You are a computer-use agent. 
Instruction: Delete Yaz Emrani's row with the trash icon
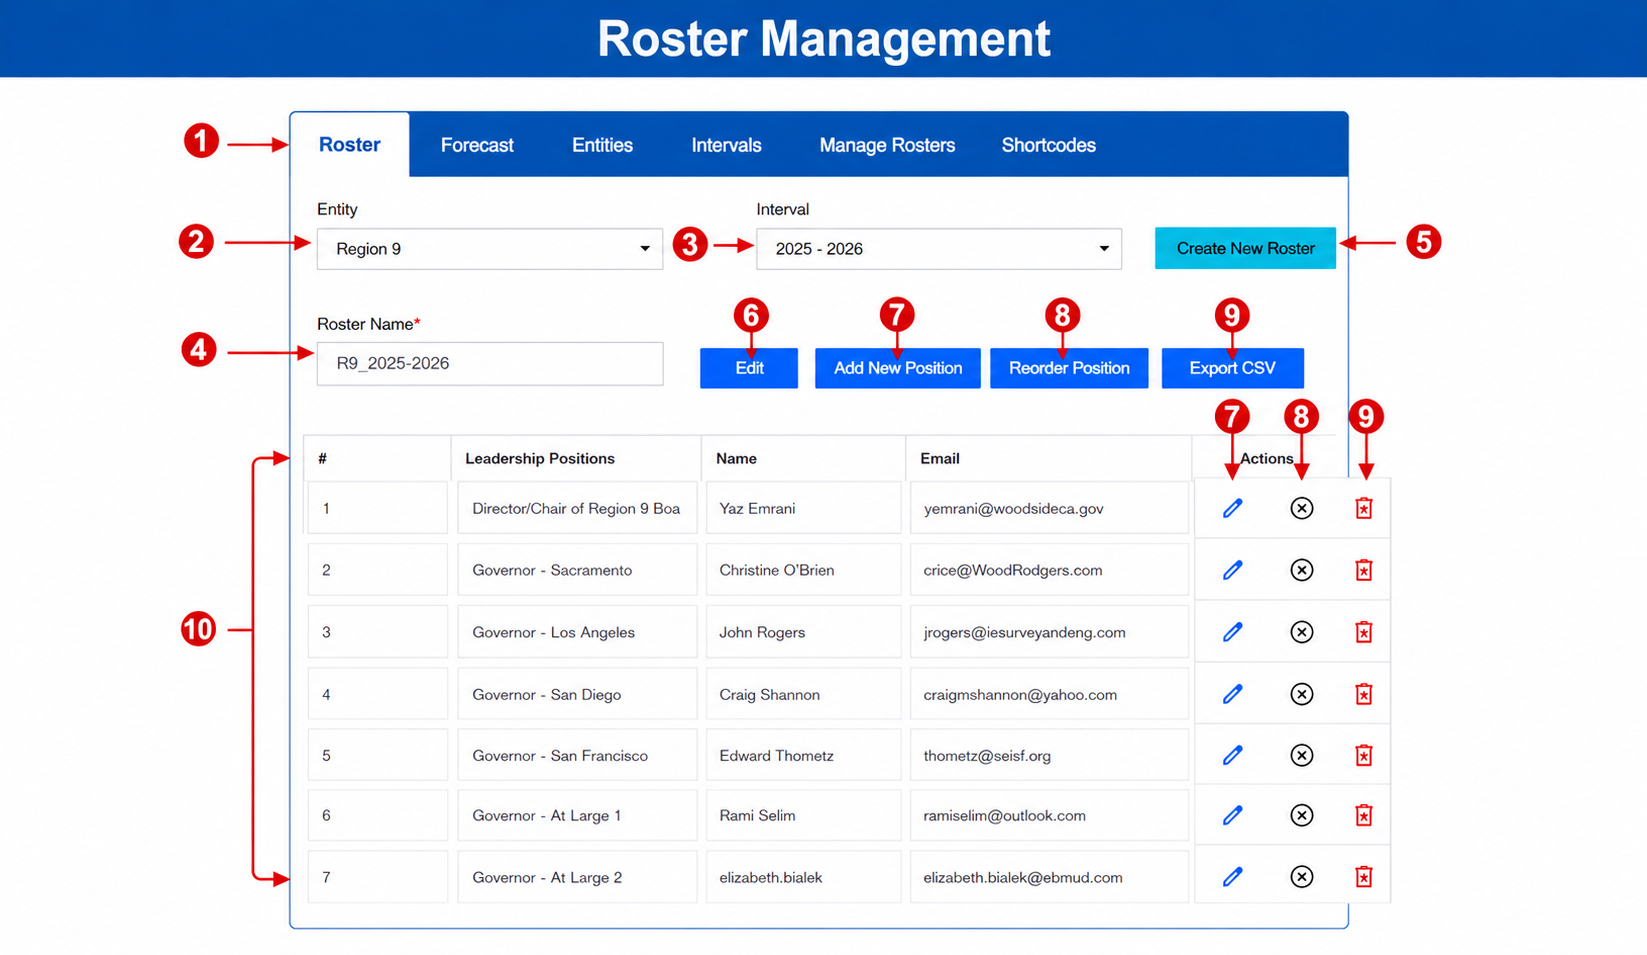[1364, 508]
